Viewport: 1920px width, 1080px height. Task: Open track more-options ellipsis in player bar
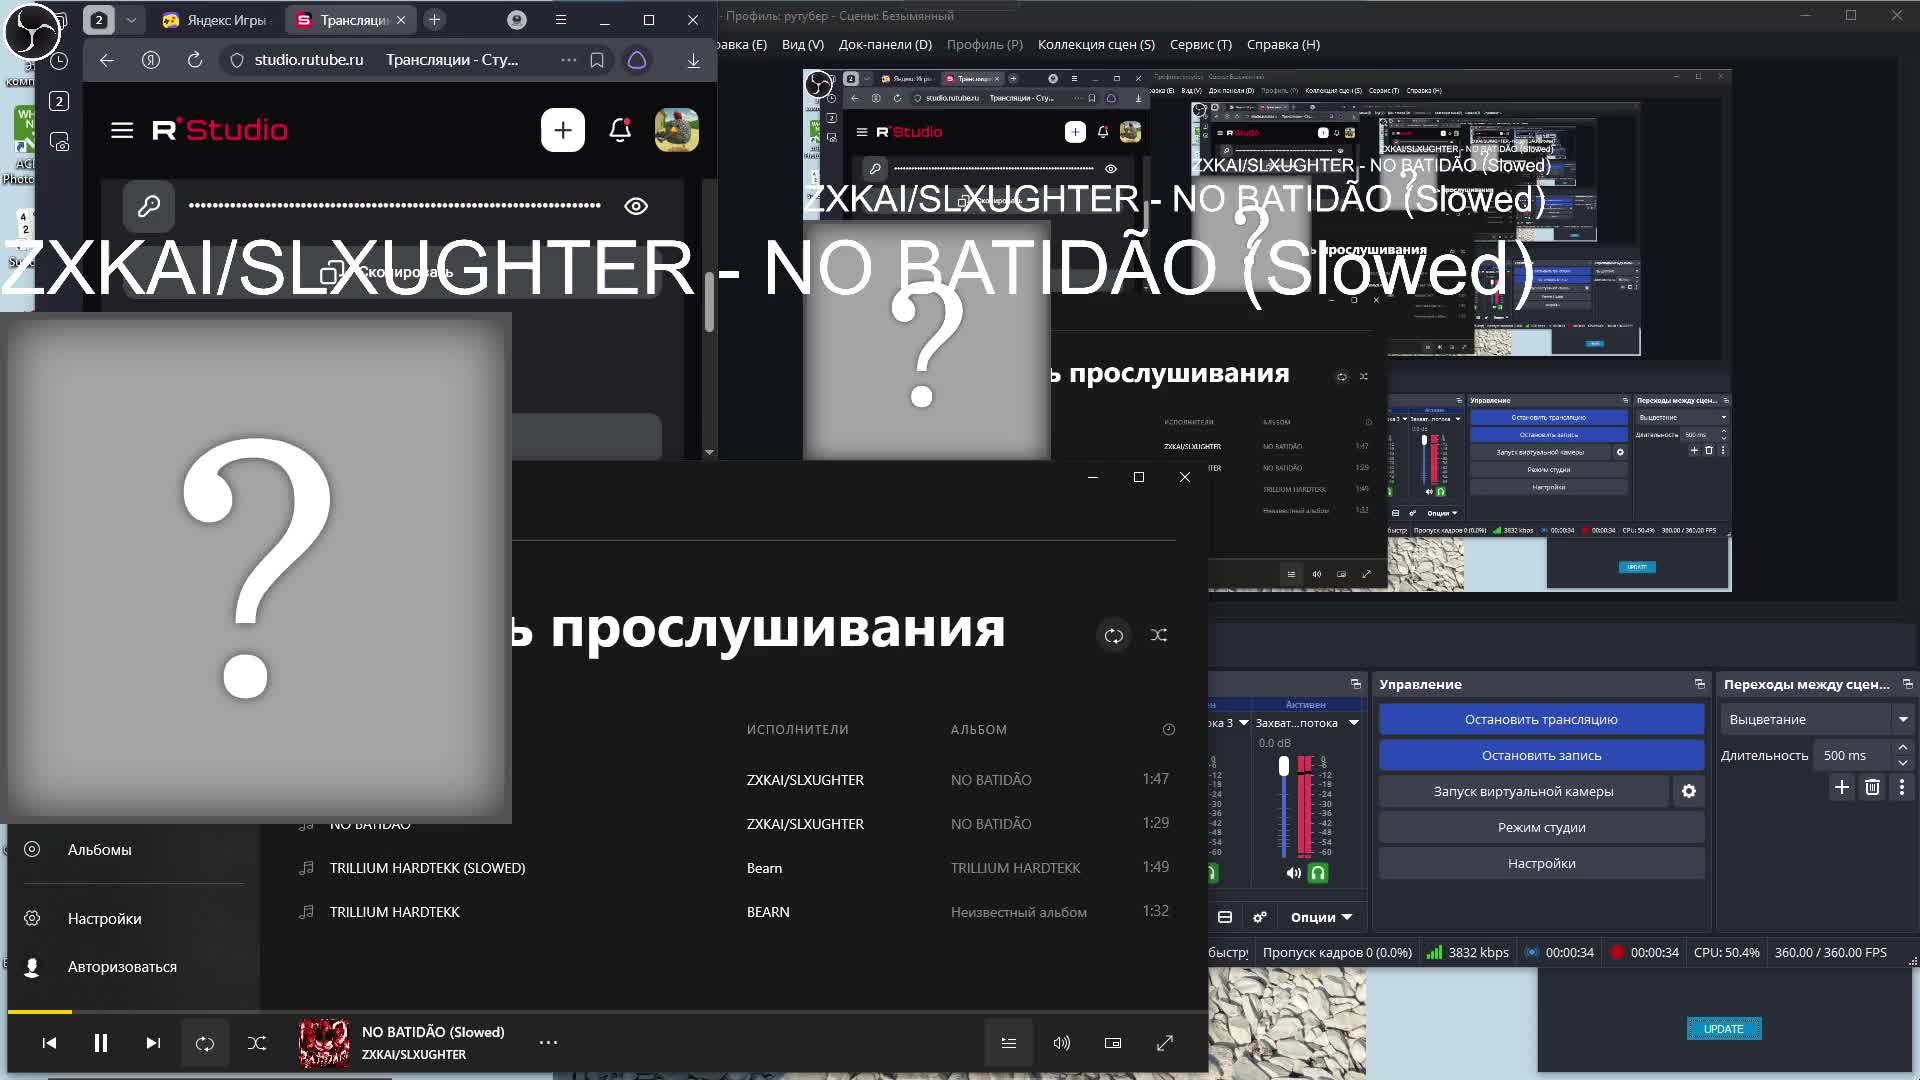point(548,1042)
